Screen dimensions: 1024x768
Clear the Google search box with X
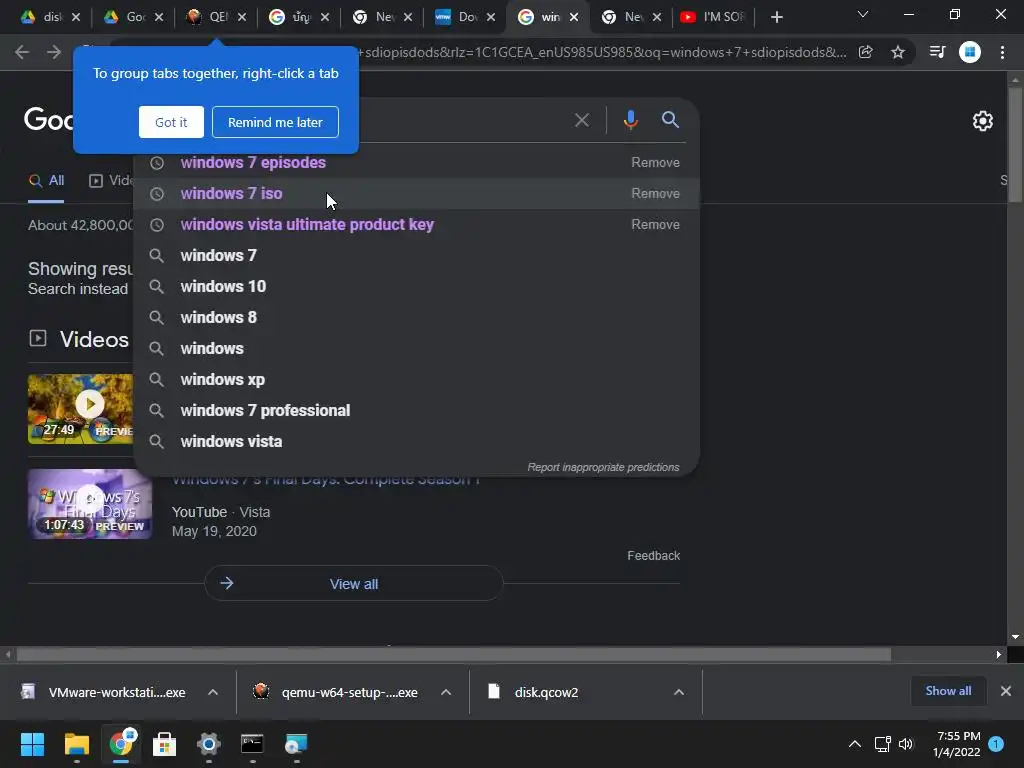point(582,120)
